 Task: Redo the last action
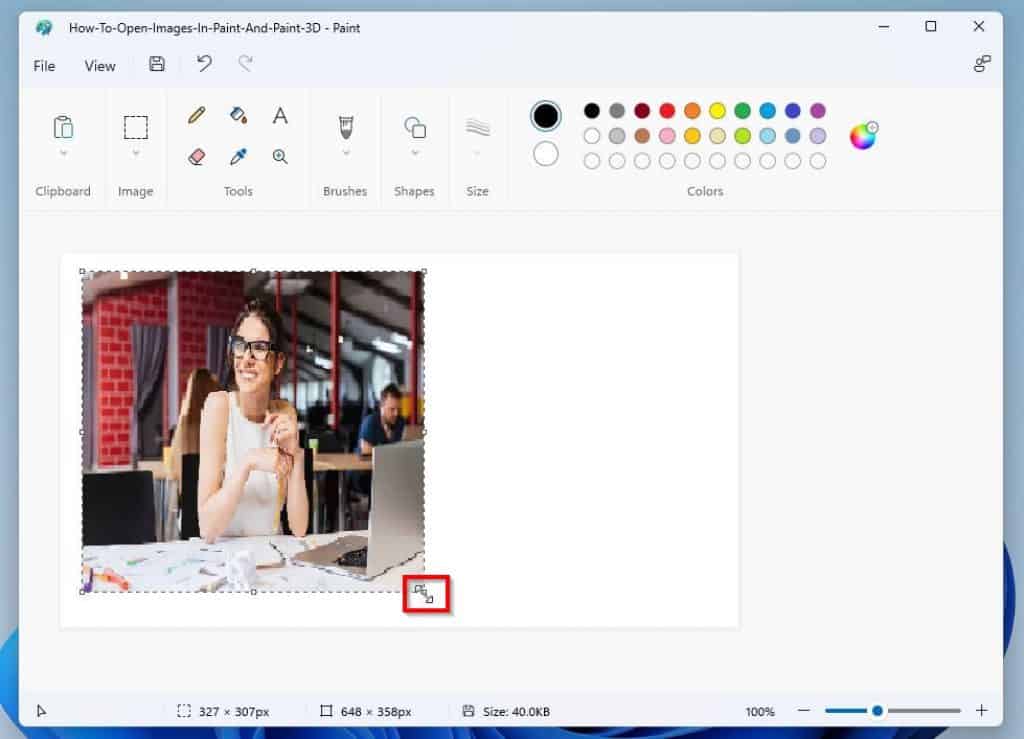click(246, 64)
